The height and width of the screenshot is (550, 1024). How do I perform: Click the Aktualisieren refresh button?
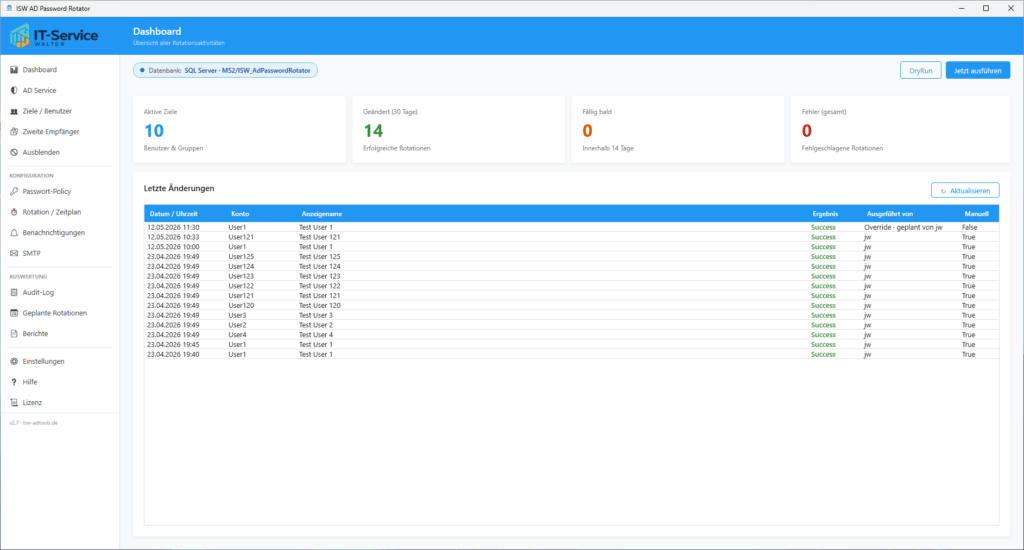pos(965,191)
